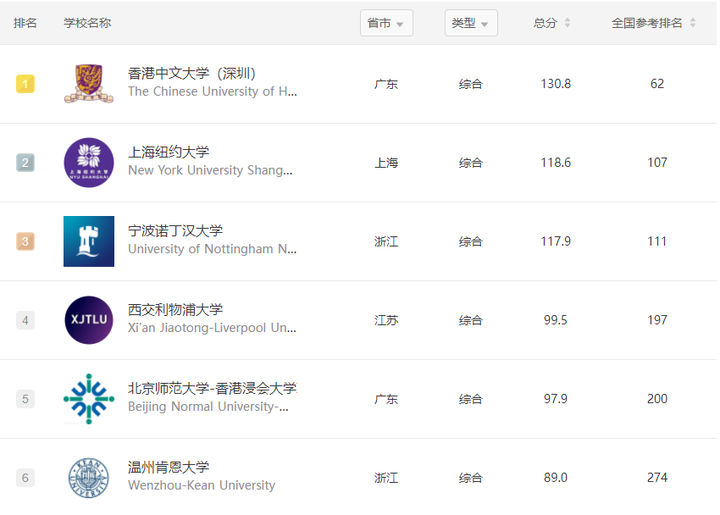This screenshot has height=515, width=720.
Task: Open 西交利物浦大学 school page
Action: 175,310
